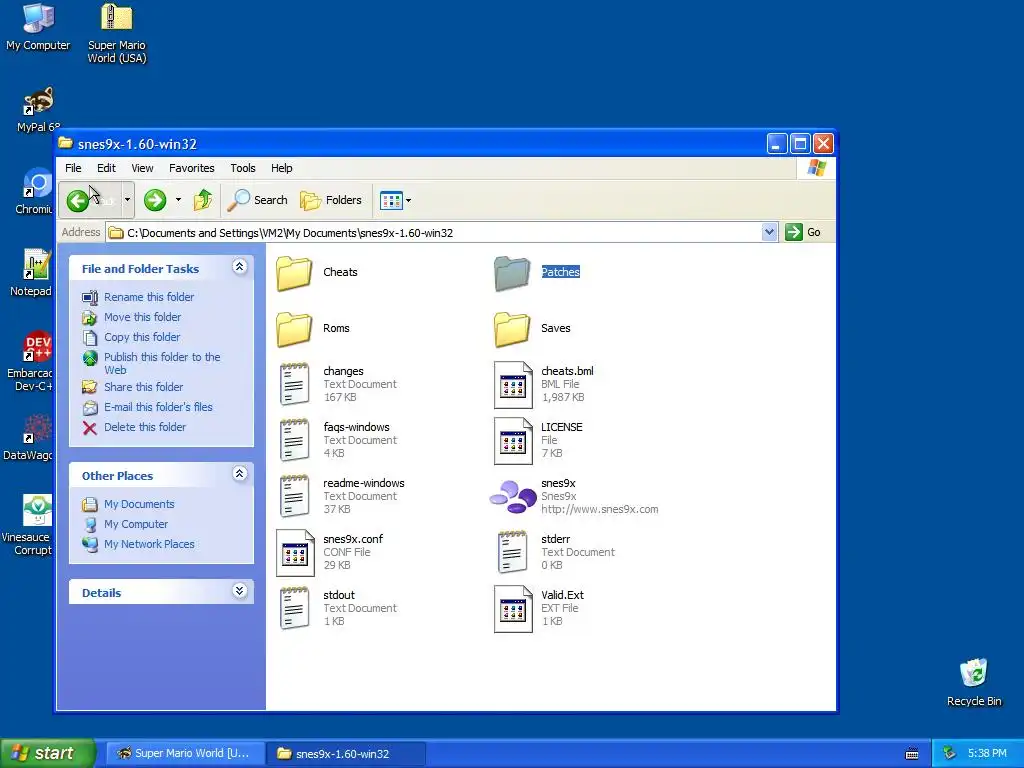Open the Edit menu
Screen dimensions: 1024x768
106,168
